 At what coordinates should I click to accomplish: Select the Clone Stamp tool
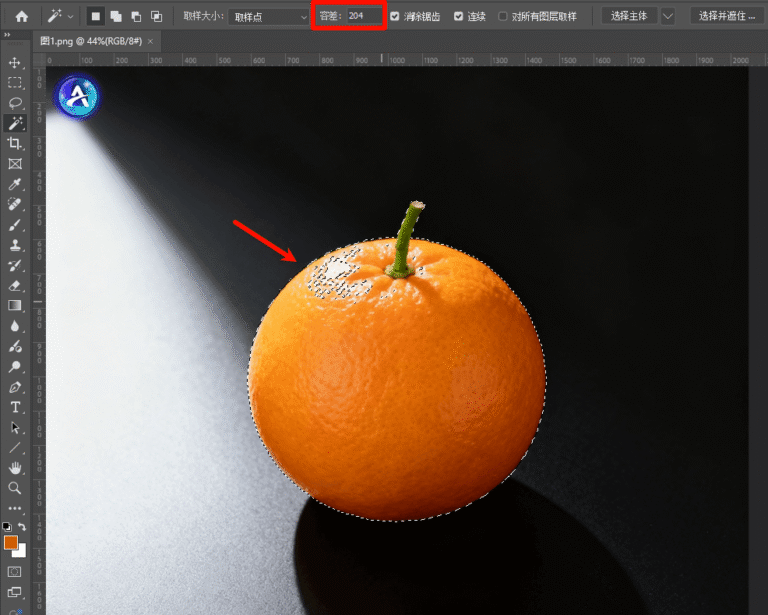coord(15,245)
